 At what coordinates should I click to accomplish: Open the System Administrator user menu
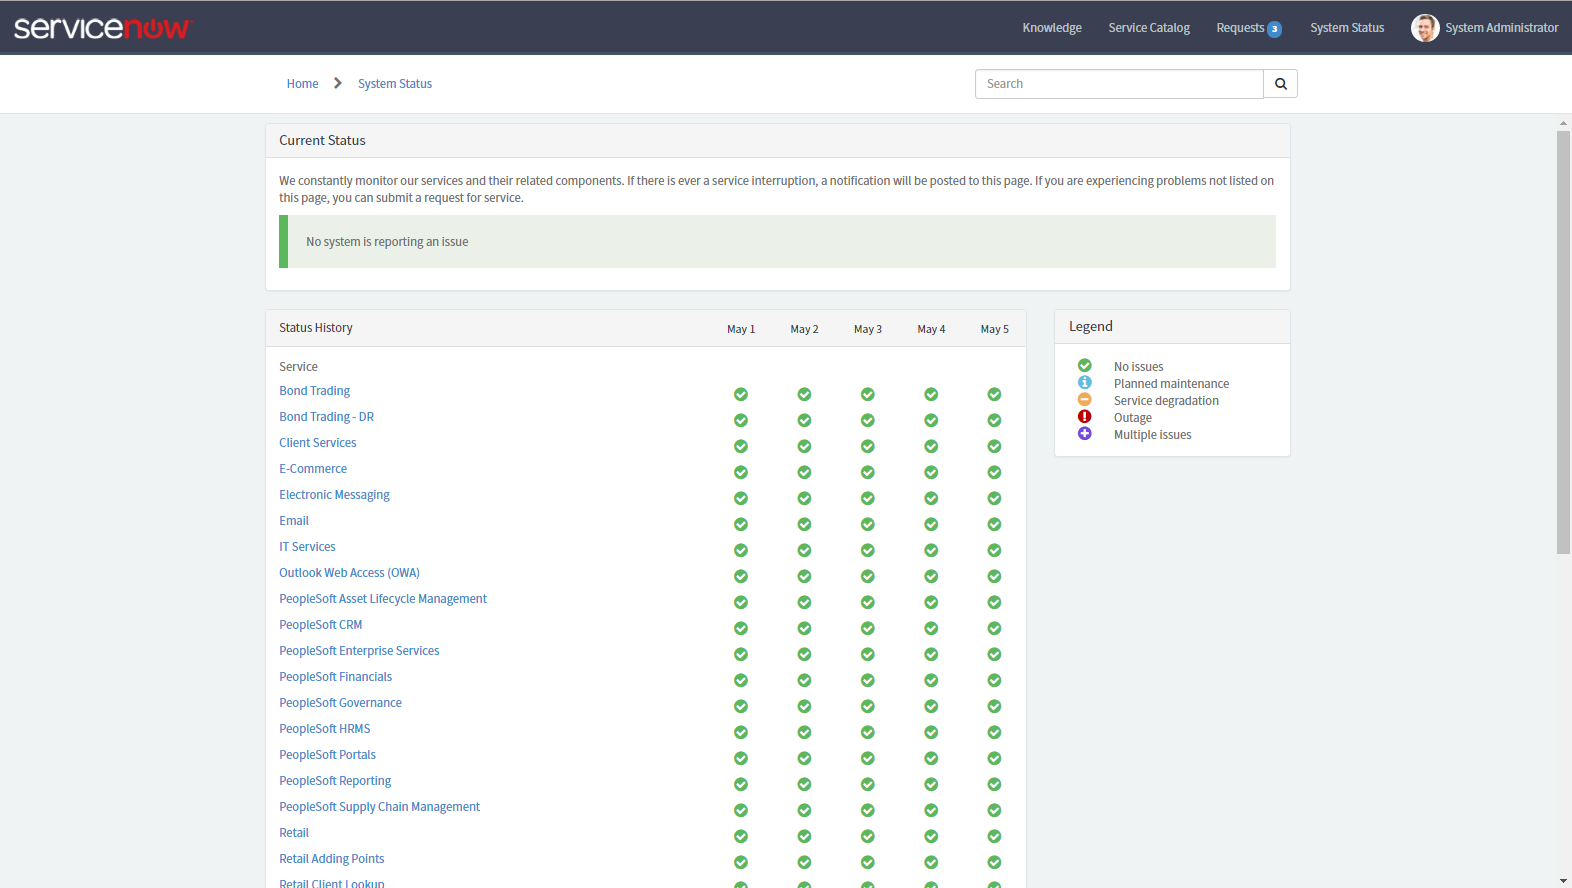click(x=1501, y=28)
